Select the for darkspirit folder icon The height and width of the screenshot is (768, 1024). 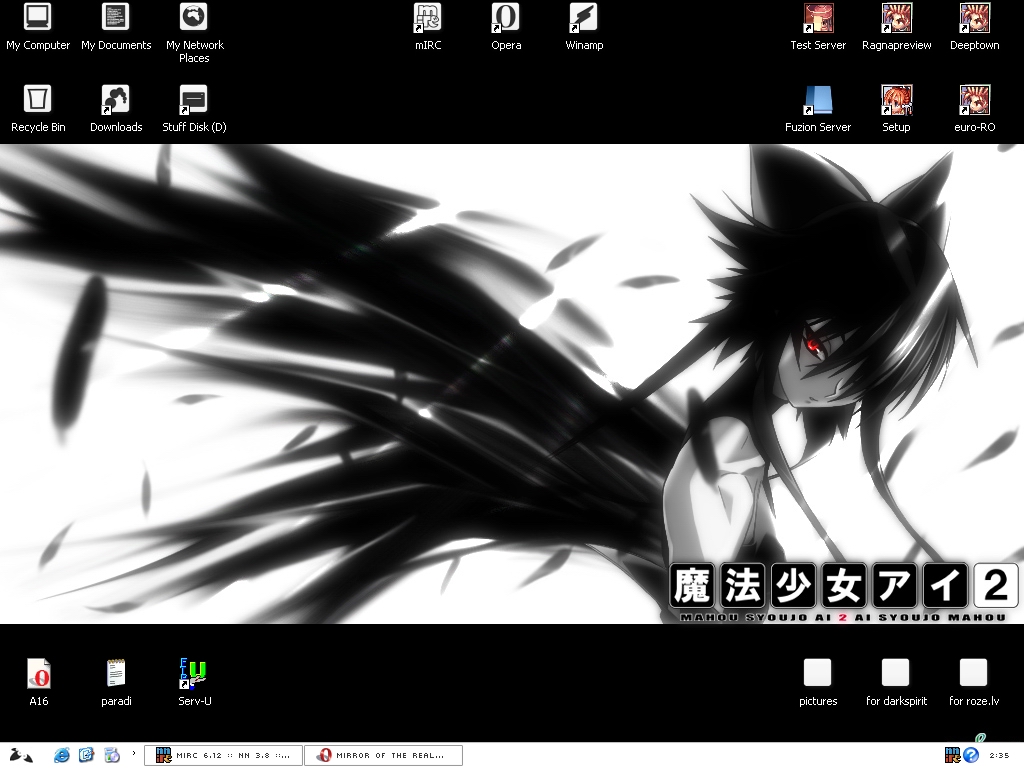click(x=895, y=673)
